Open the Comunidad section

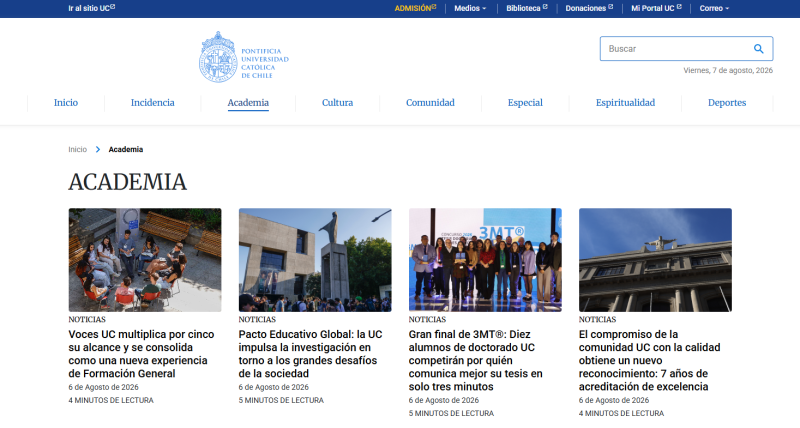[x=430, y=103]
